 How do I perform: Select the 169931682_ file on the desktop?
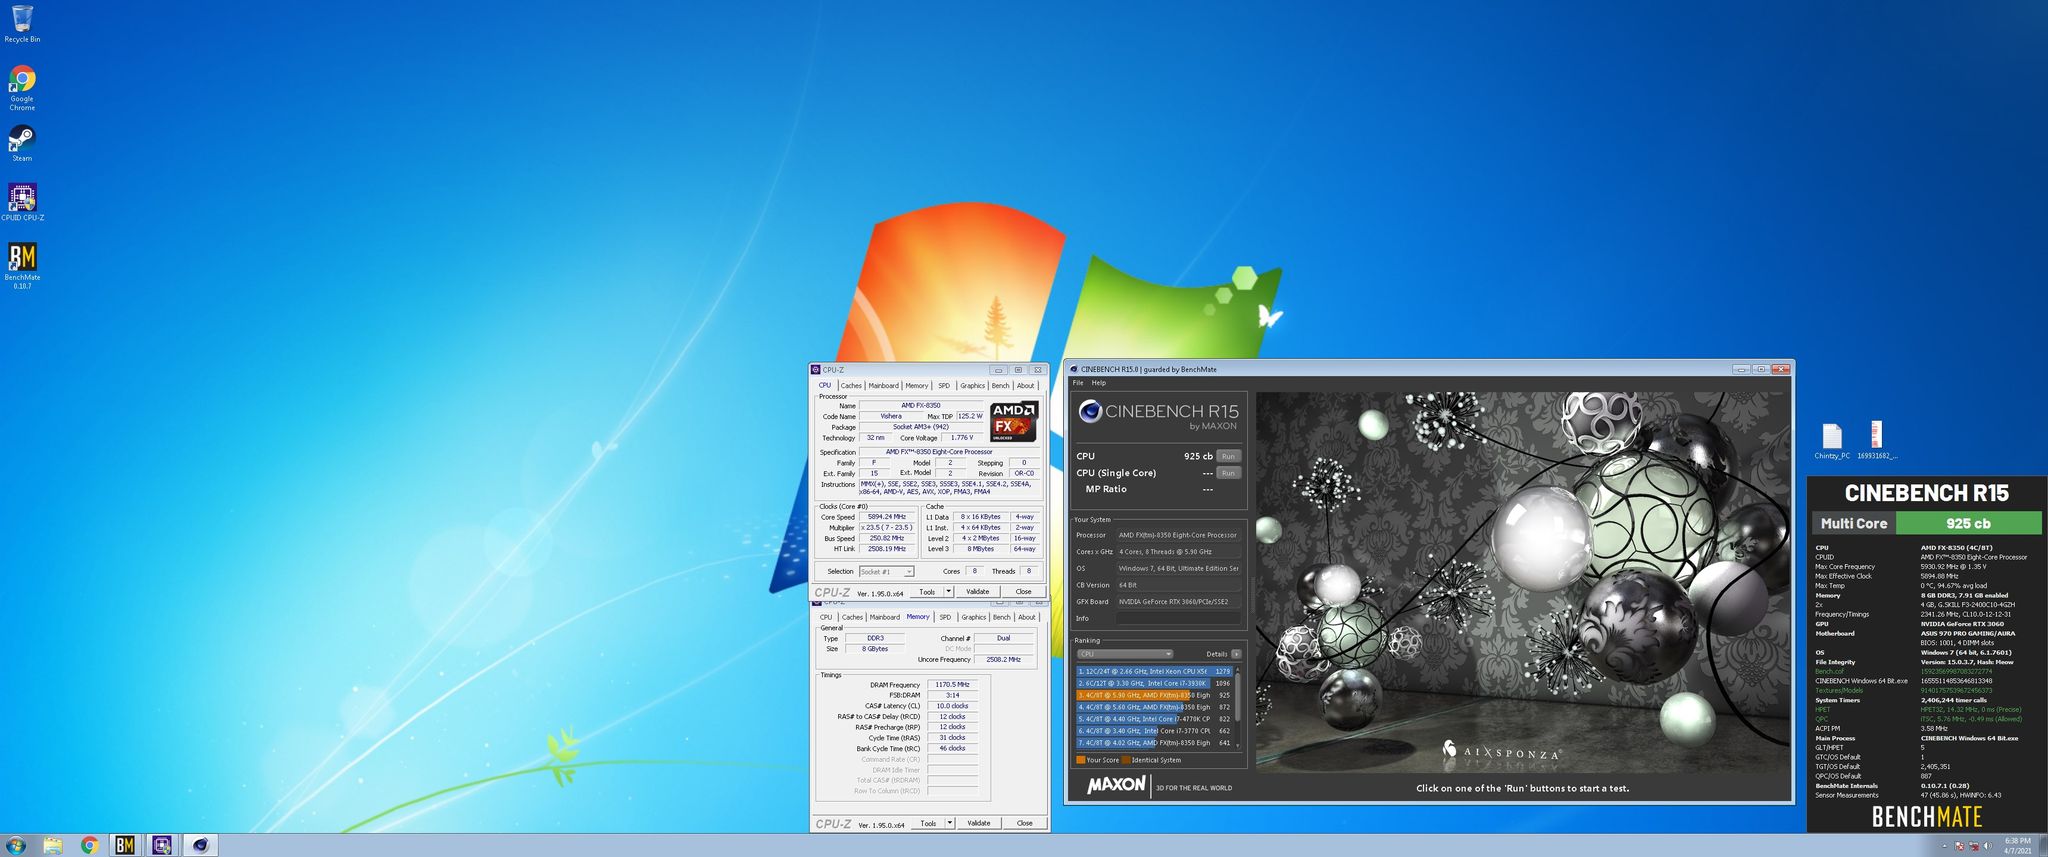click(1877, 441)
